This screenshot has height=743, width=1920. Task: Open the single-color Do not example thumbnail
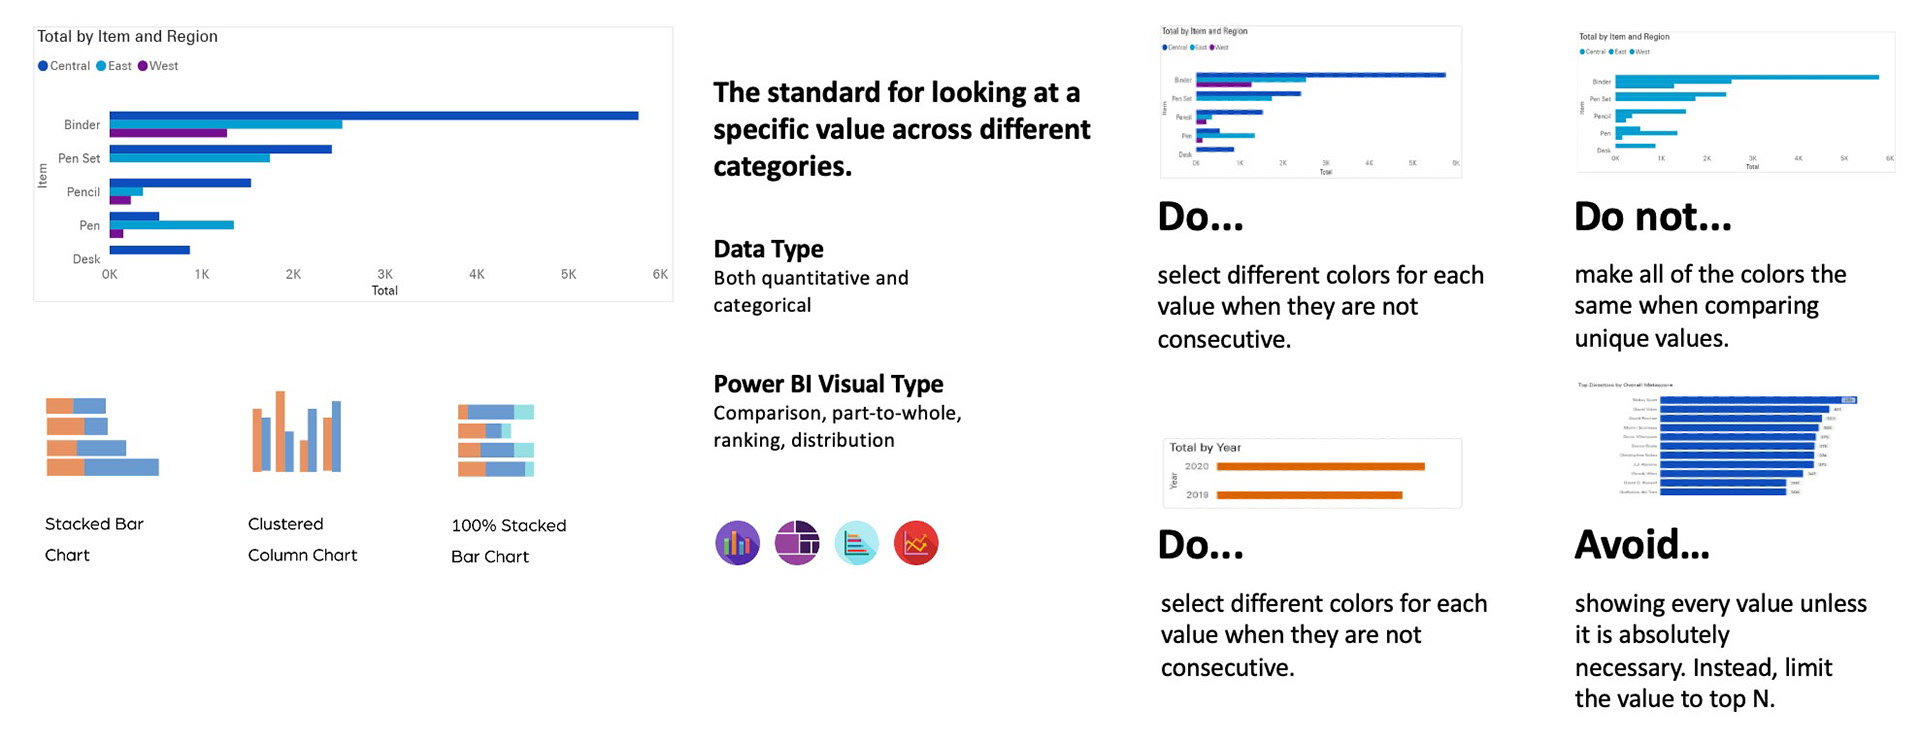click(x=1736, y=102)
